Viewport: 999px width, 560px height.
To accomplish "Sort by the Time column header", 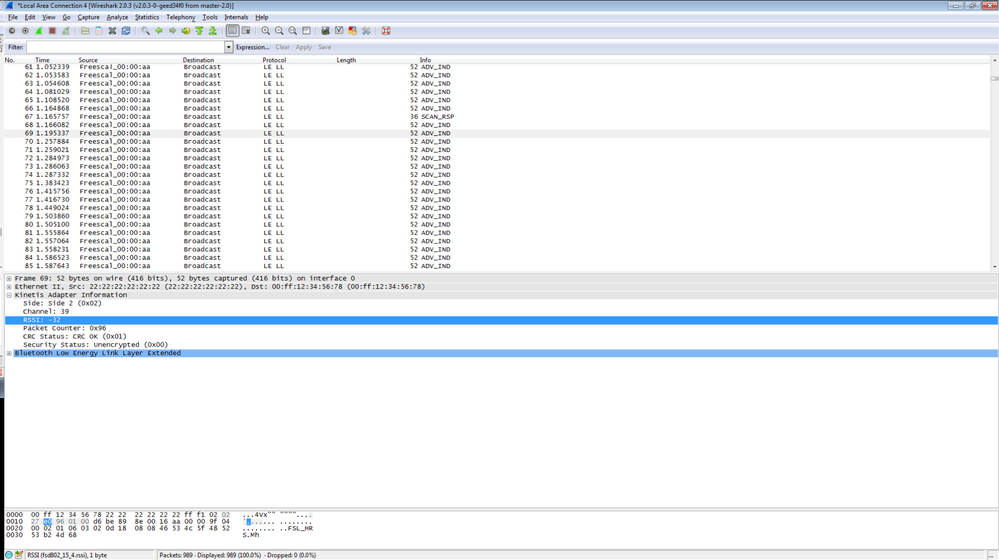I will 42,60.
